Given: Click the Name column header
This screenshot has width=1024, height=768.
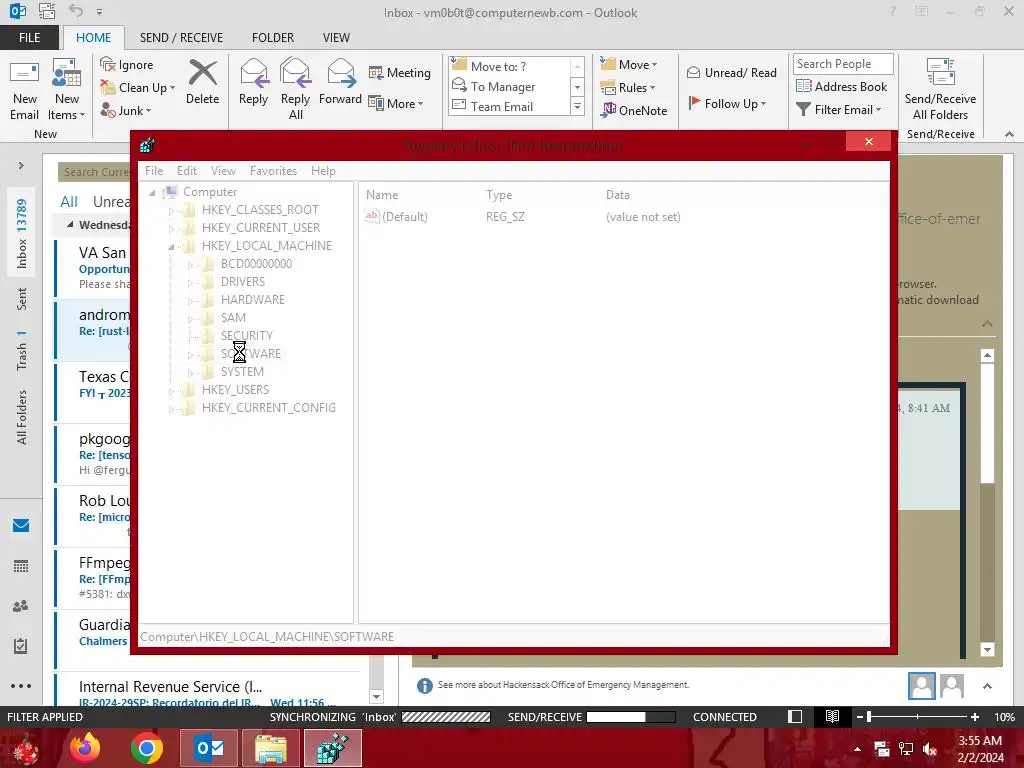Looking at the screenshot, I should point(382,195).
